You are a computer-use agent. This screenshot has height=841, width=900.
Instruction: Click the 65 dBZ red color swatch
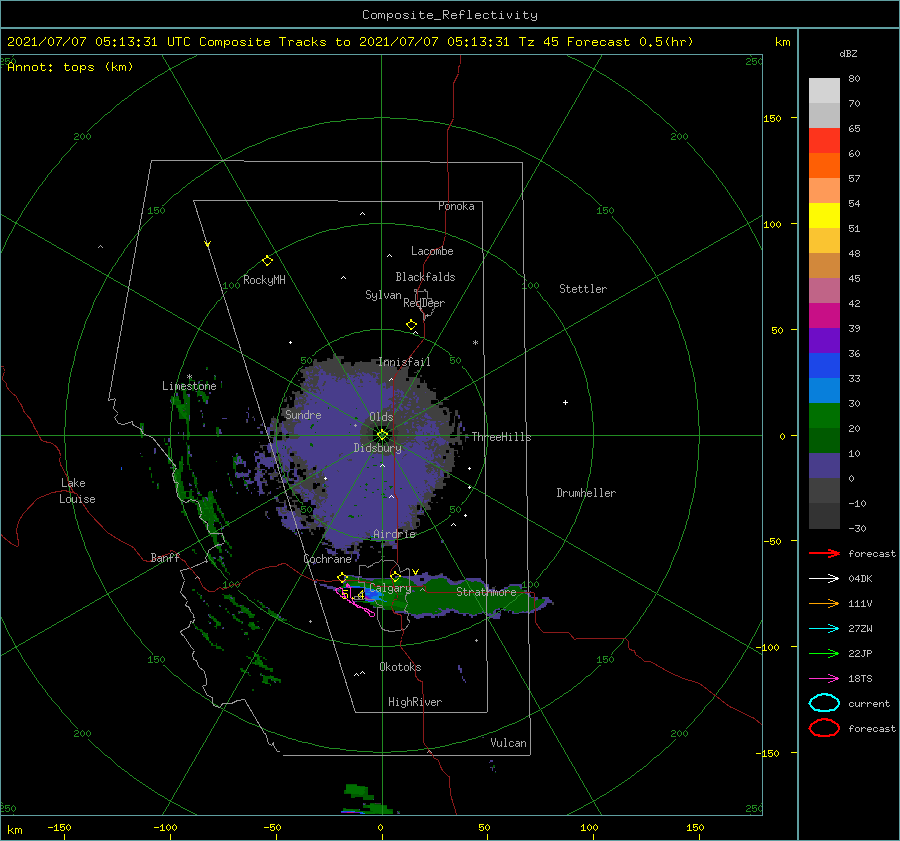(824, 140)
